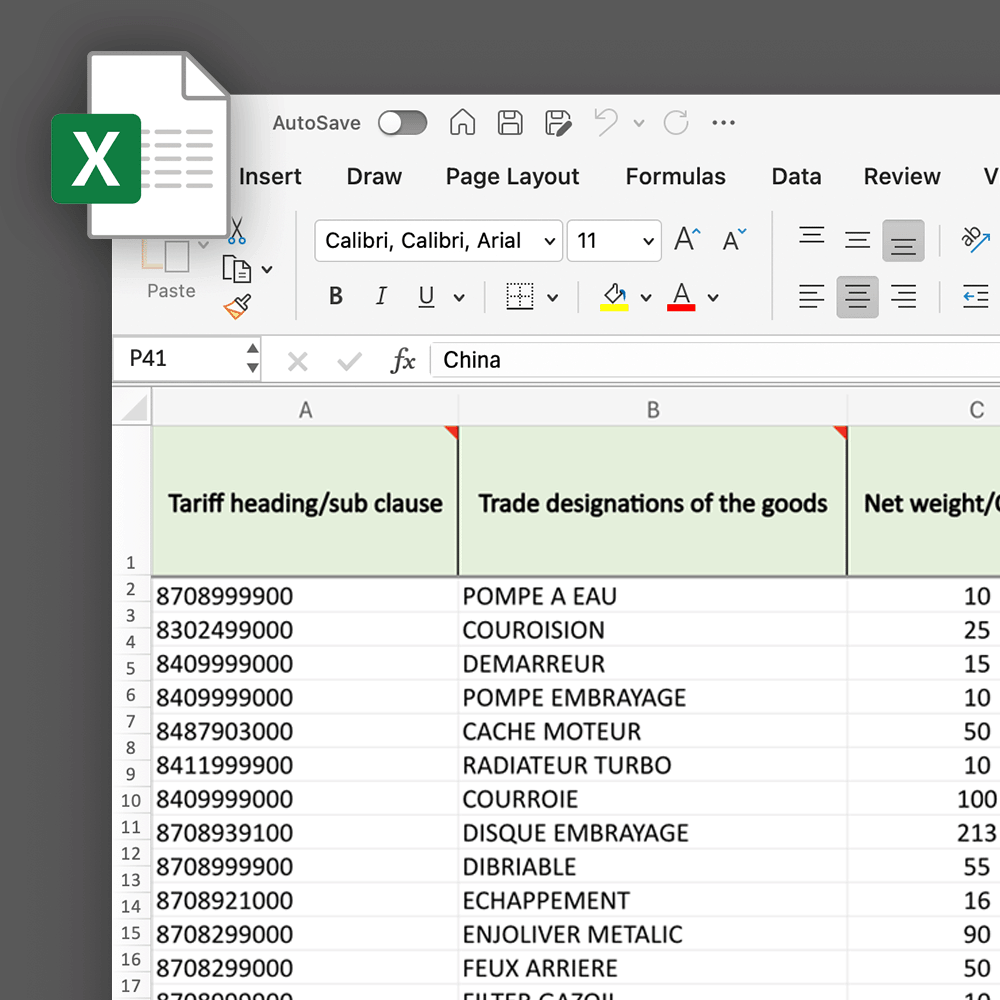Align text to the left
This screenshot has height=1000, width=1000.
[x=811, y=297]
